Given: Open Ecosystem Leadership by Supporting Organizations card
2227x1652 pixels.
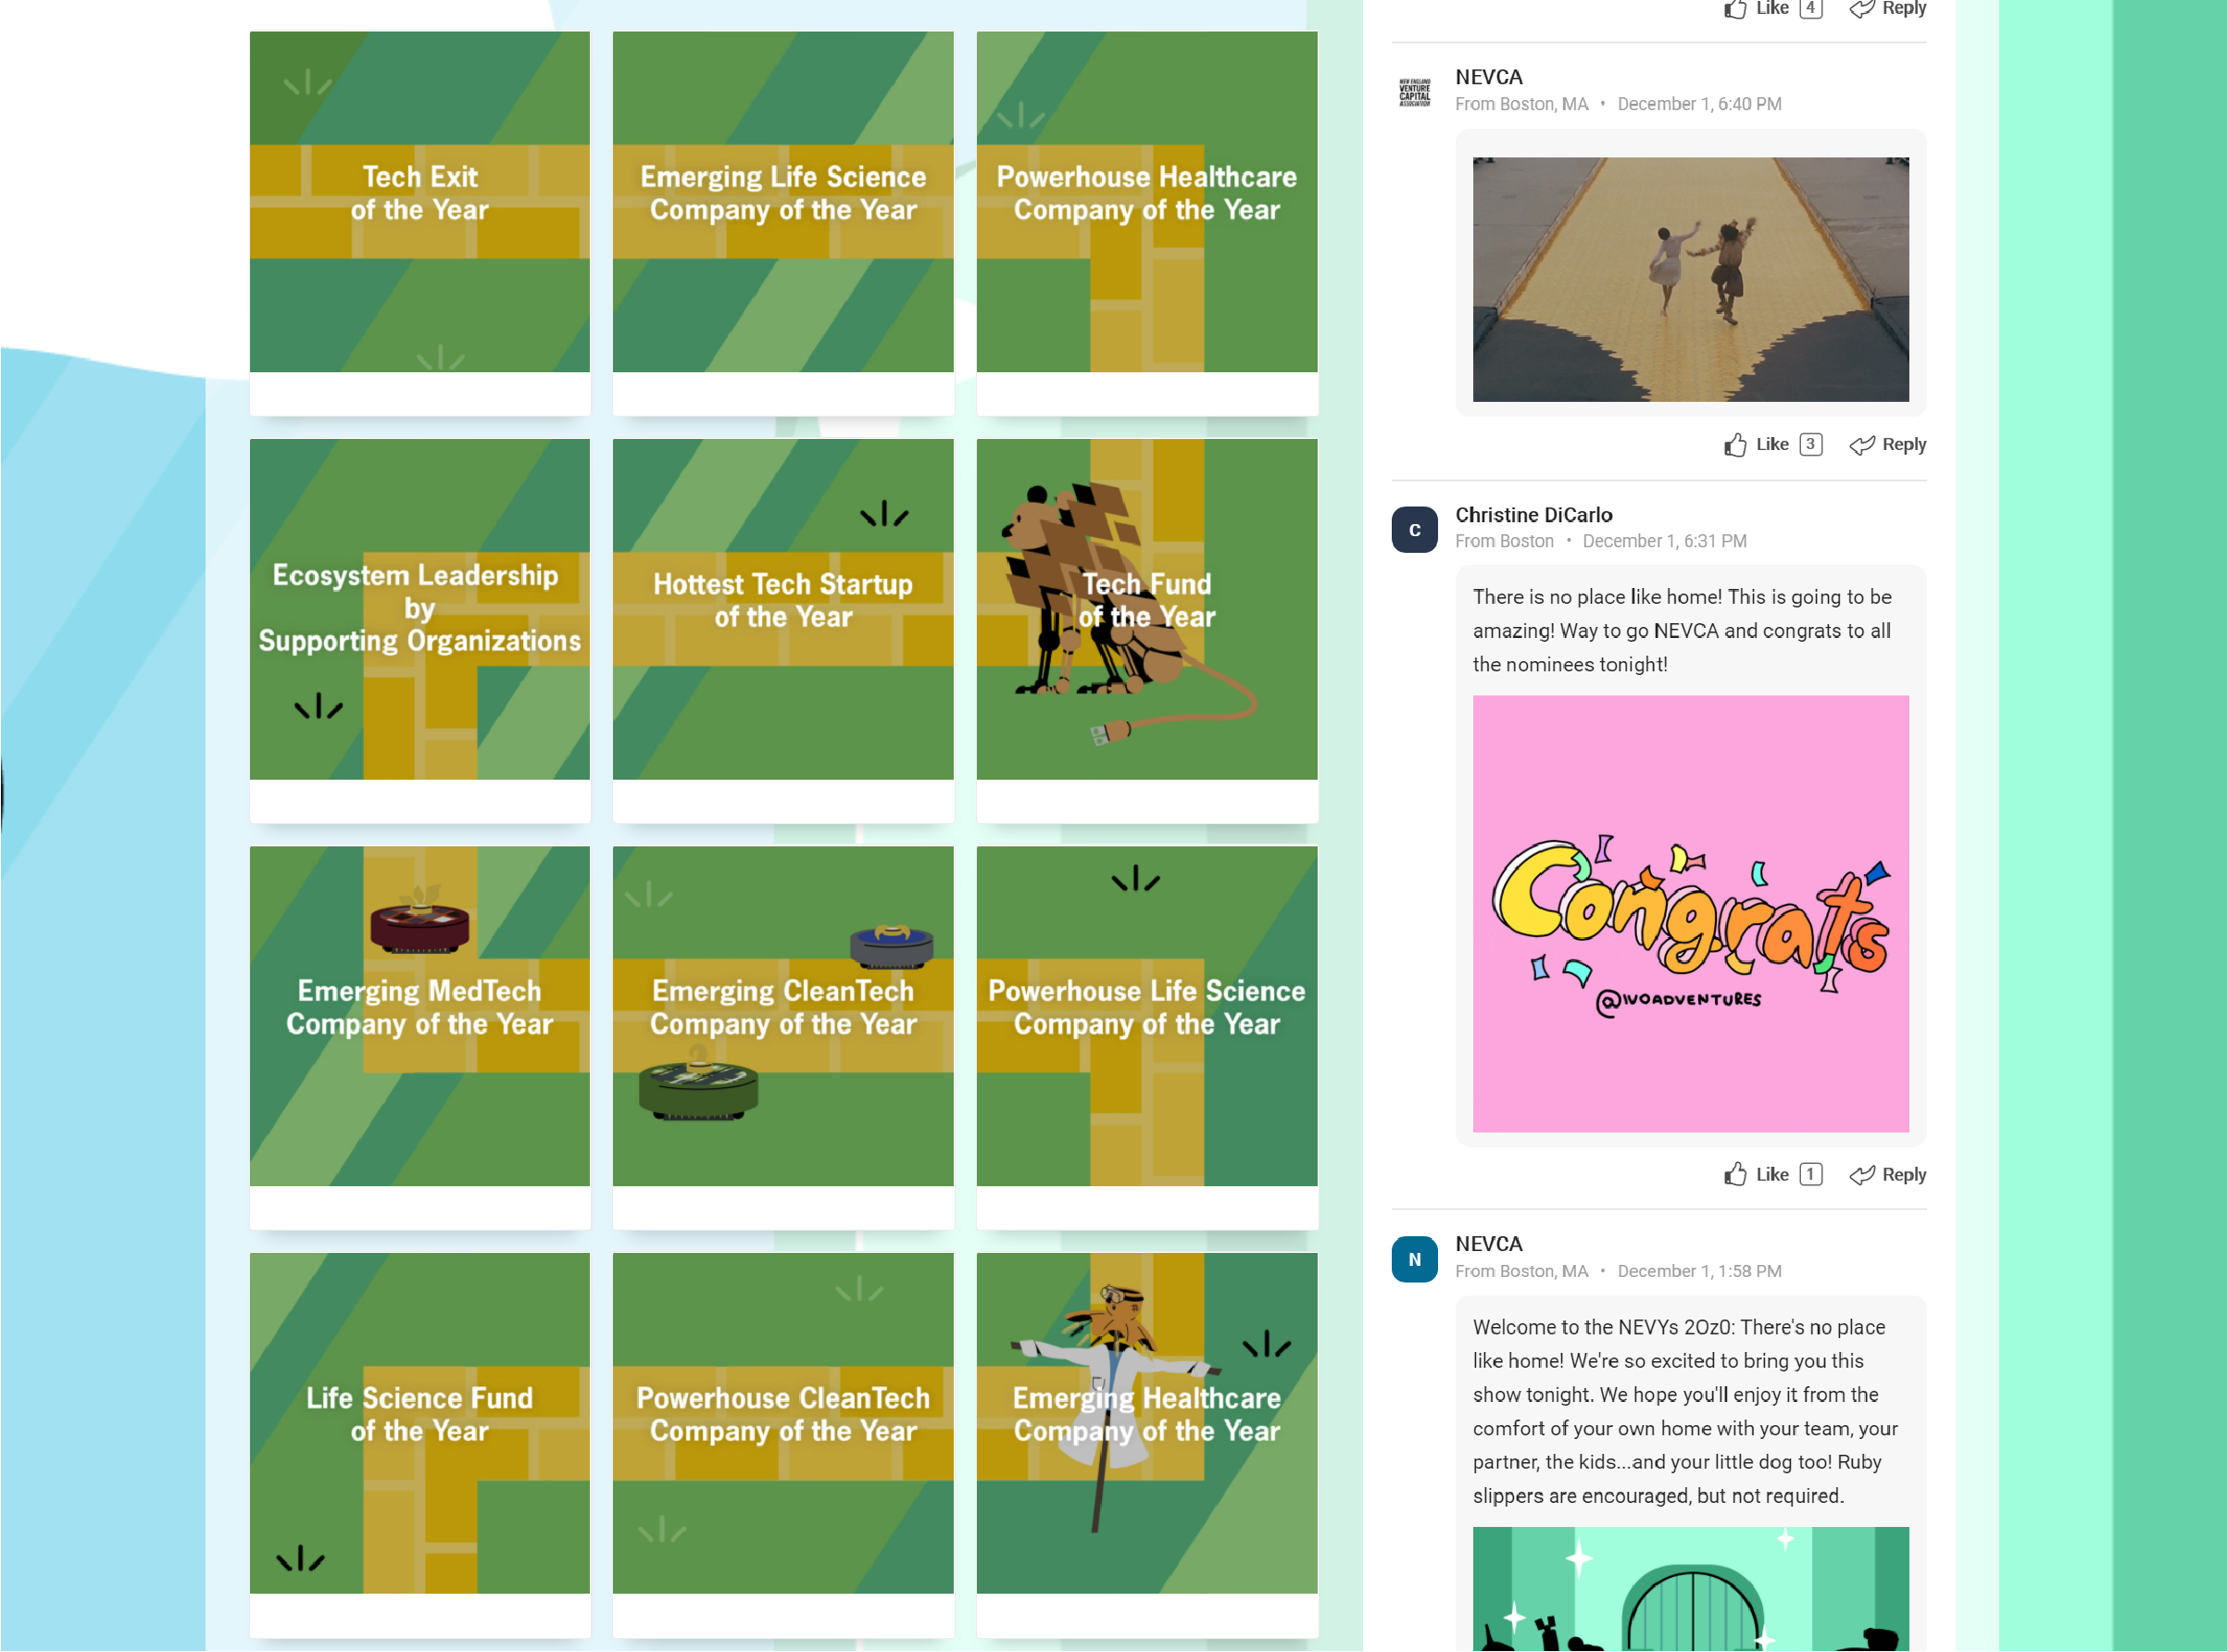Looking at the screenshot, I should [419, 630].
